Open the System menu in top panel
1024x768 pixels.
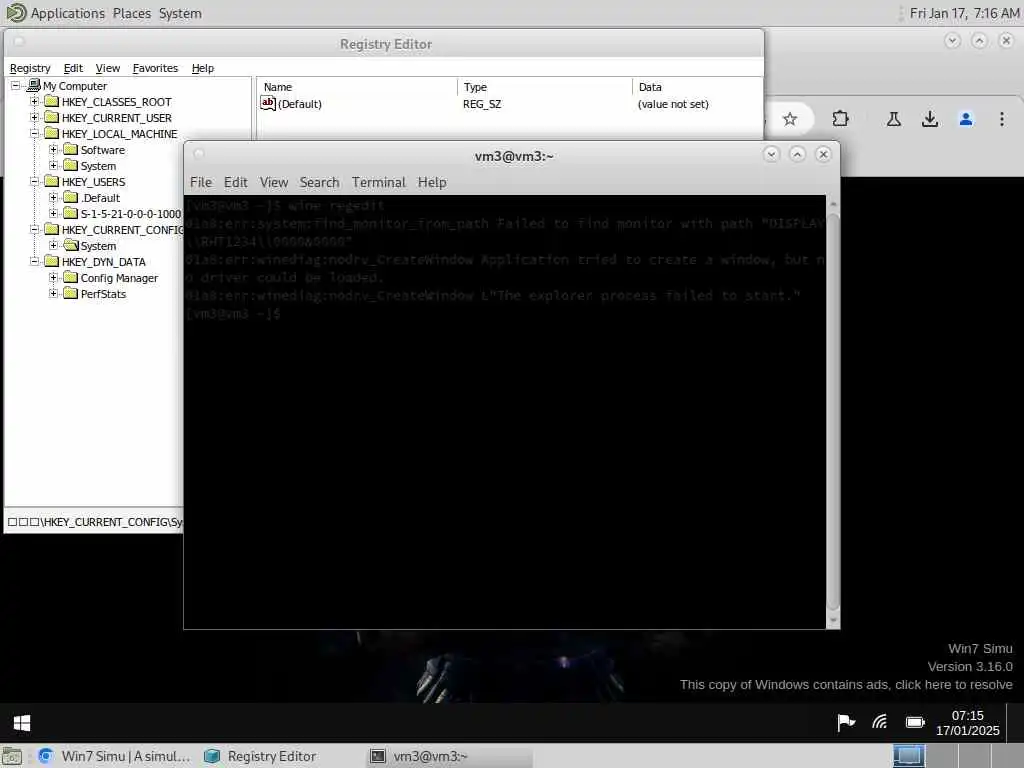(180, 13)
